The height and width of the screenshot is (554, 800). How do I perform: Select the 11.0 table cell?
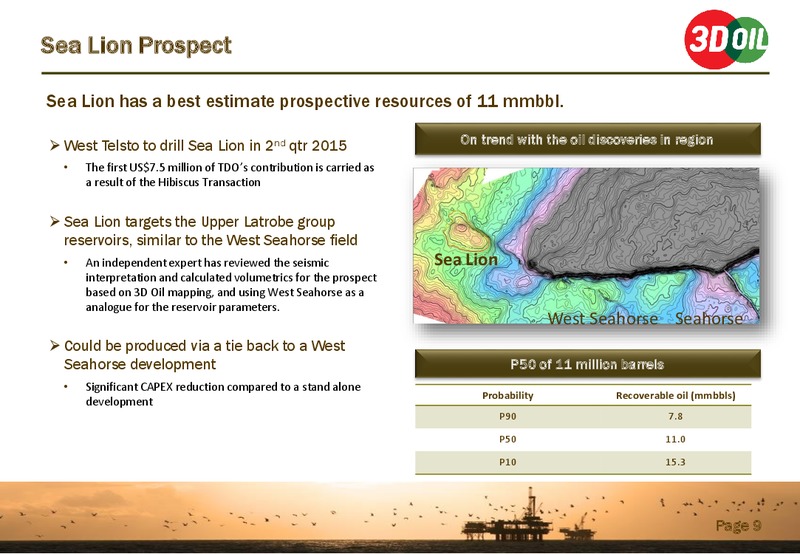(x=676, y=439)
